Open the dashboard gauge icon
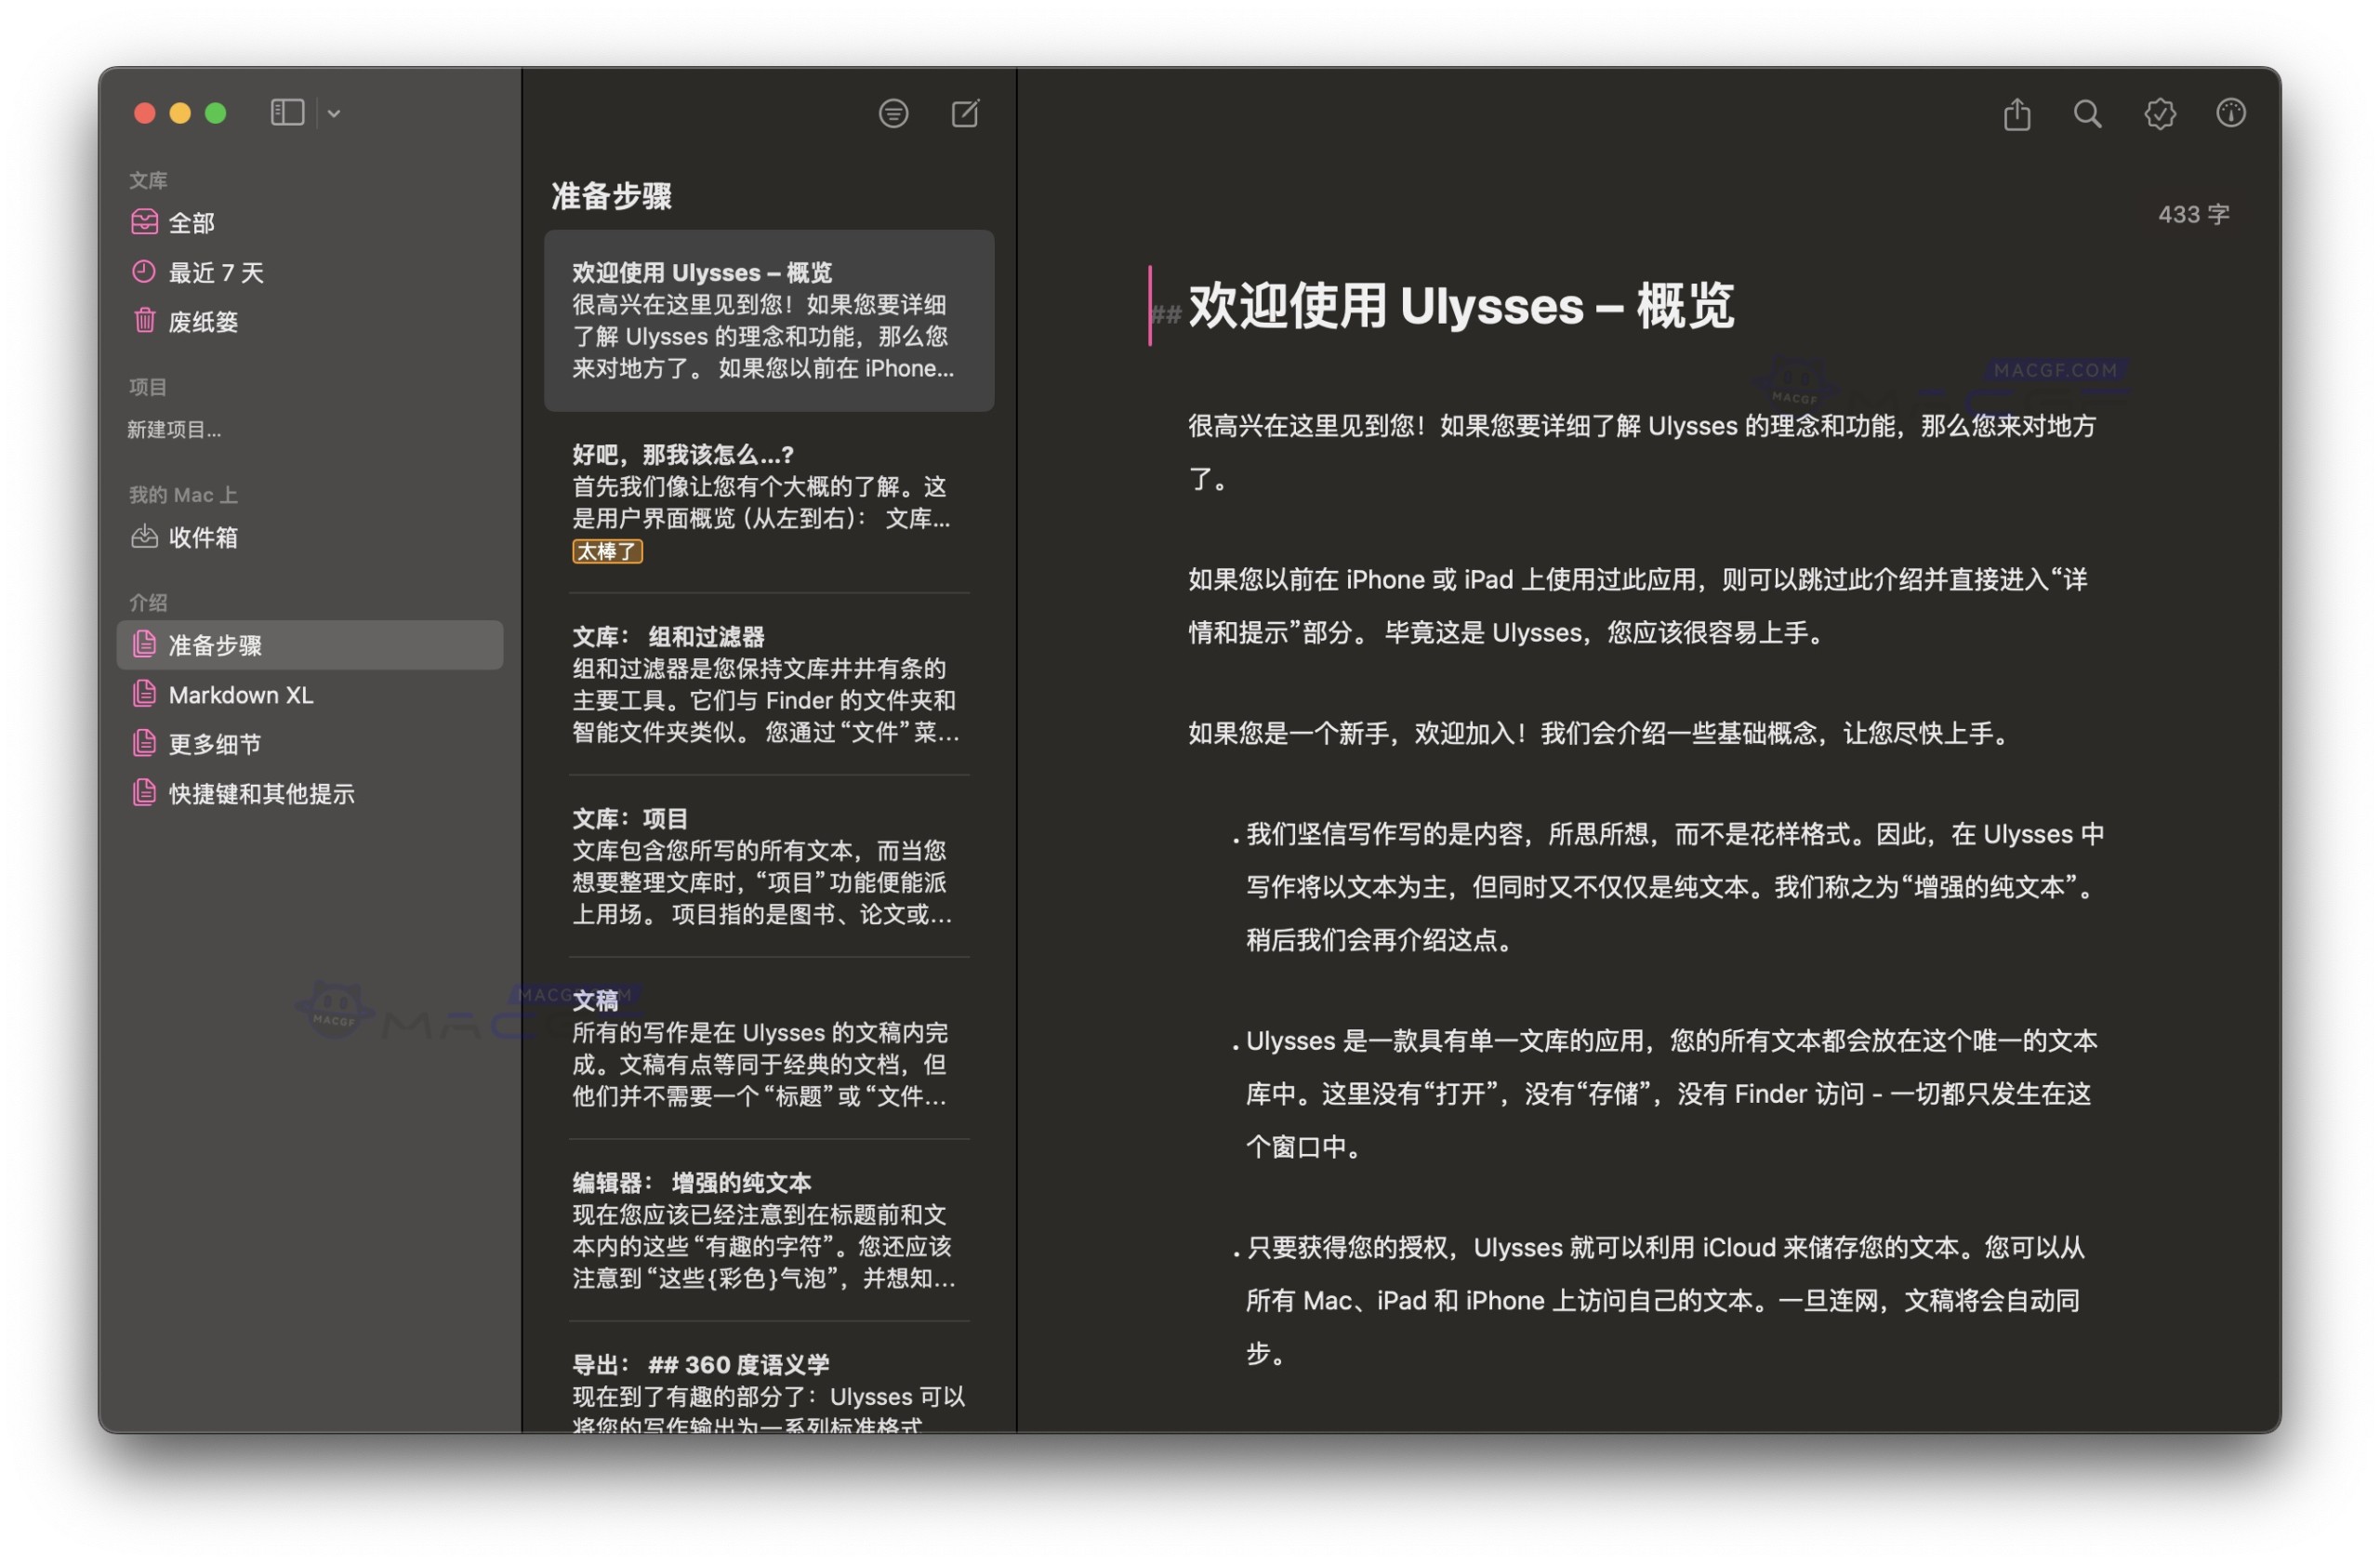This screenshot has width=2380, height=1564. (2231, 114)
